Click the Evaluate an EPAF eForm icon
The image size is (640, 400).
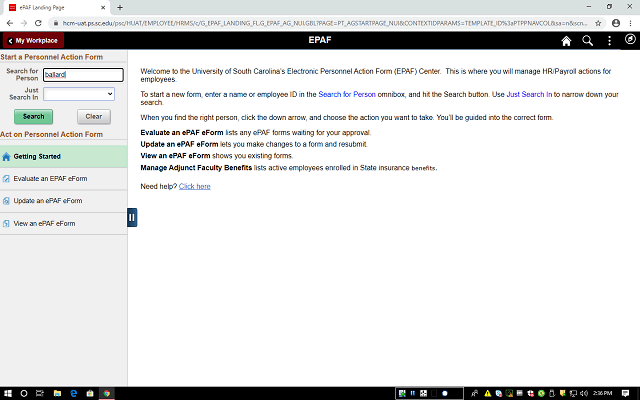6,179
